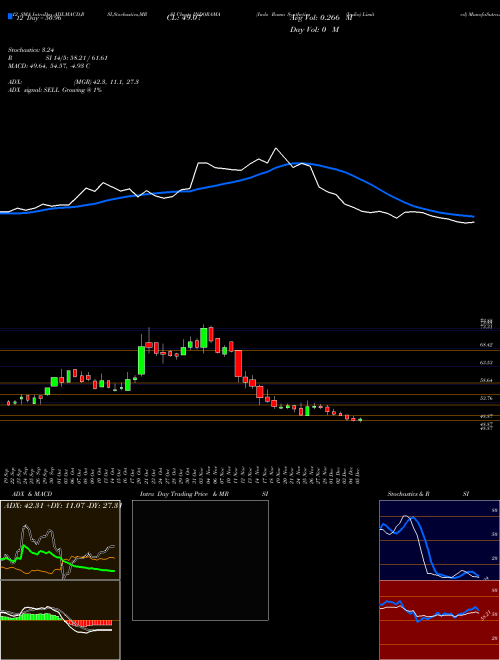Viewport: 500px width, 660px height.
Task: Click the 63.53 price axis label
Action: point(486,362)
